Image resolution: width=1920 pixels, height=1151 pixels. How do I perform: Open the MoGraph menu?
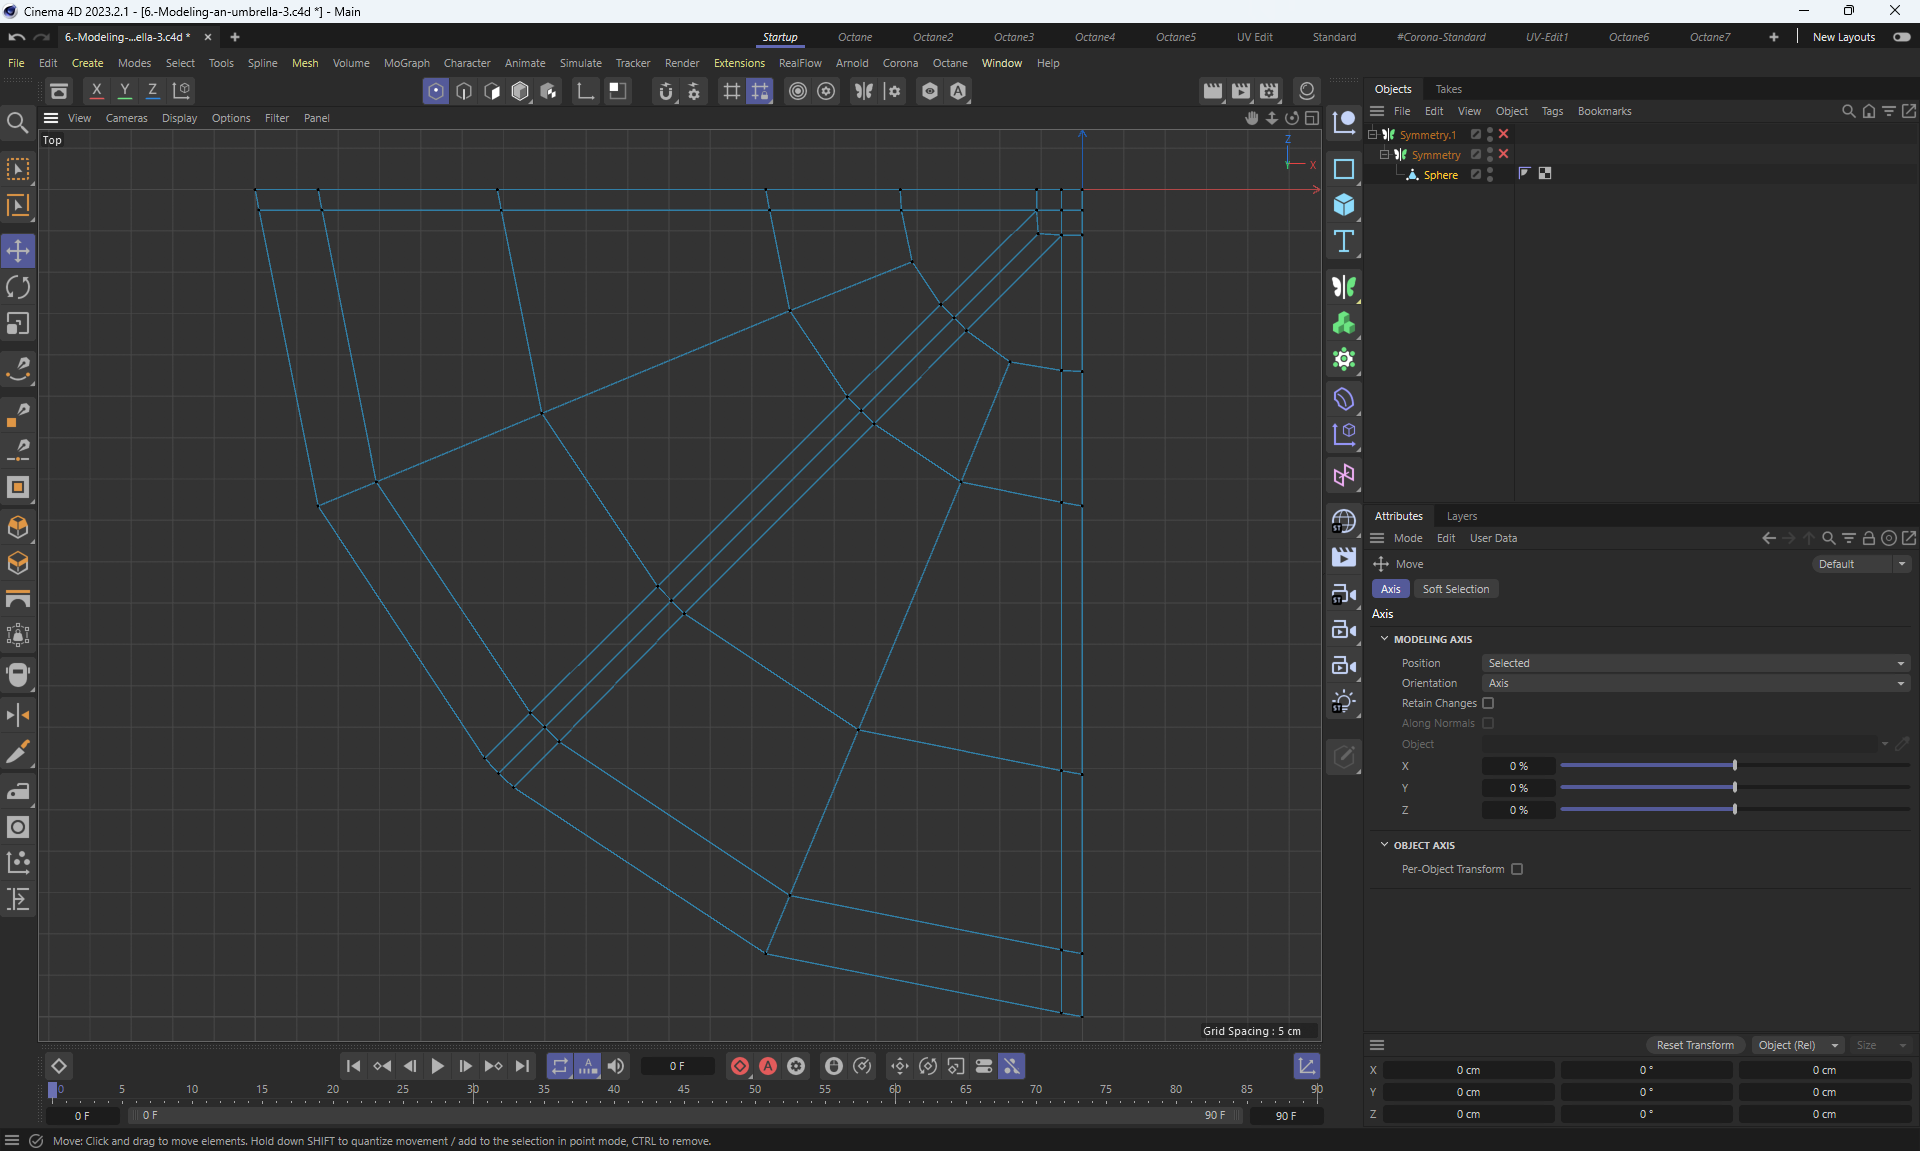coord(406,63)
